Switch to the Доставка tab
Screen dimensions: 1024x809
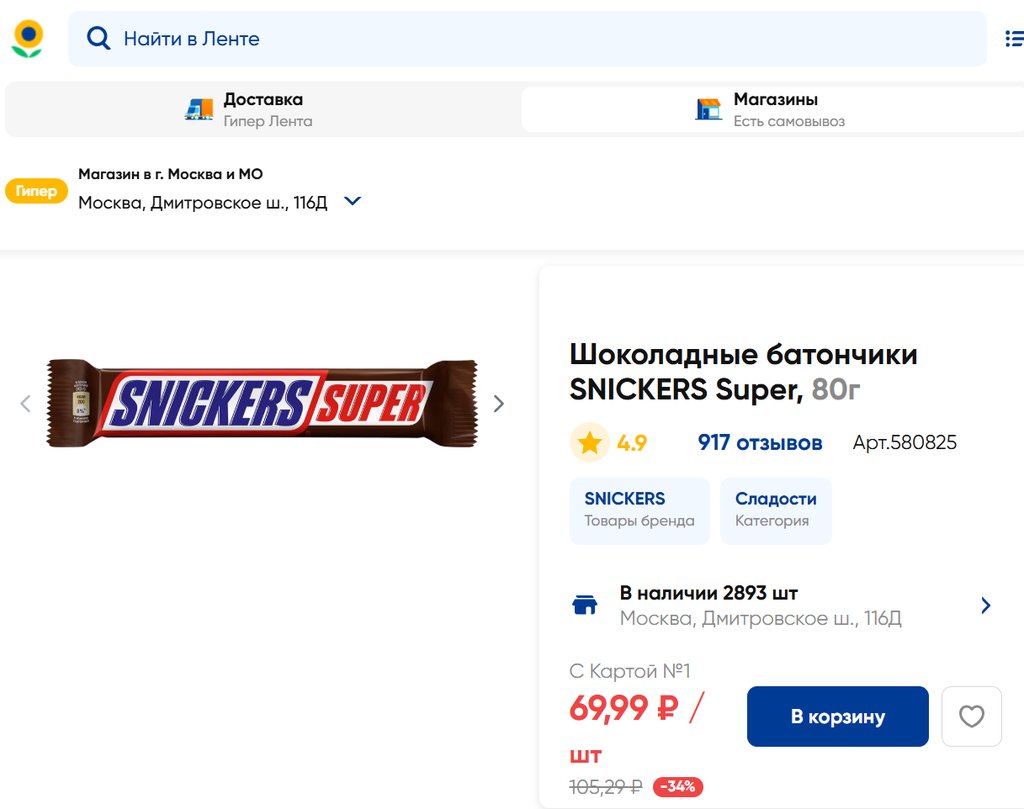(262, 109)
